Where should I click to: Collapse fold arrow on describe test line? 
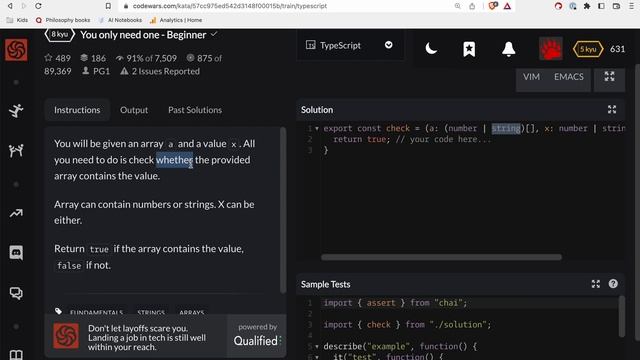(x=317, y=347)
